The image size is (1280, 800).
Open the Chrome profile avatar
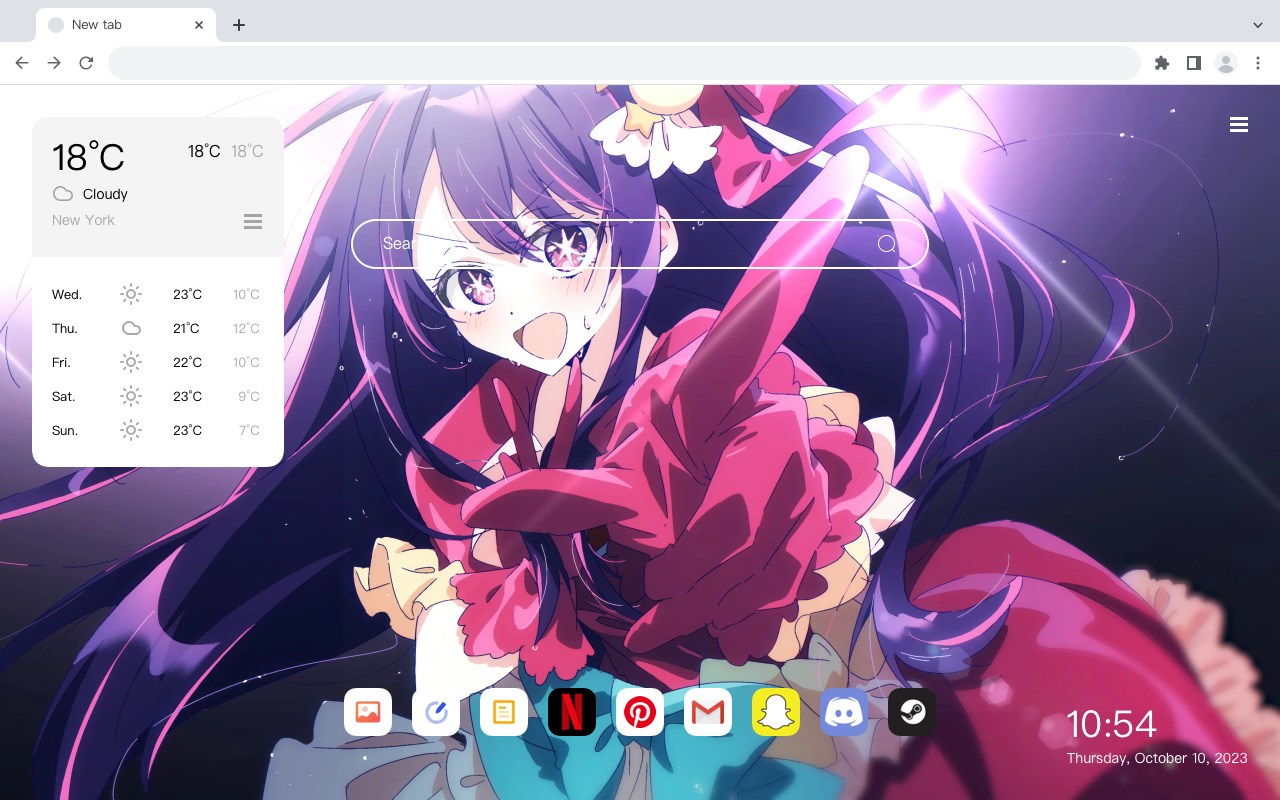coord(1226,63)
